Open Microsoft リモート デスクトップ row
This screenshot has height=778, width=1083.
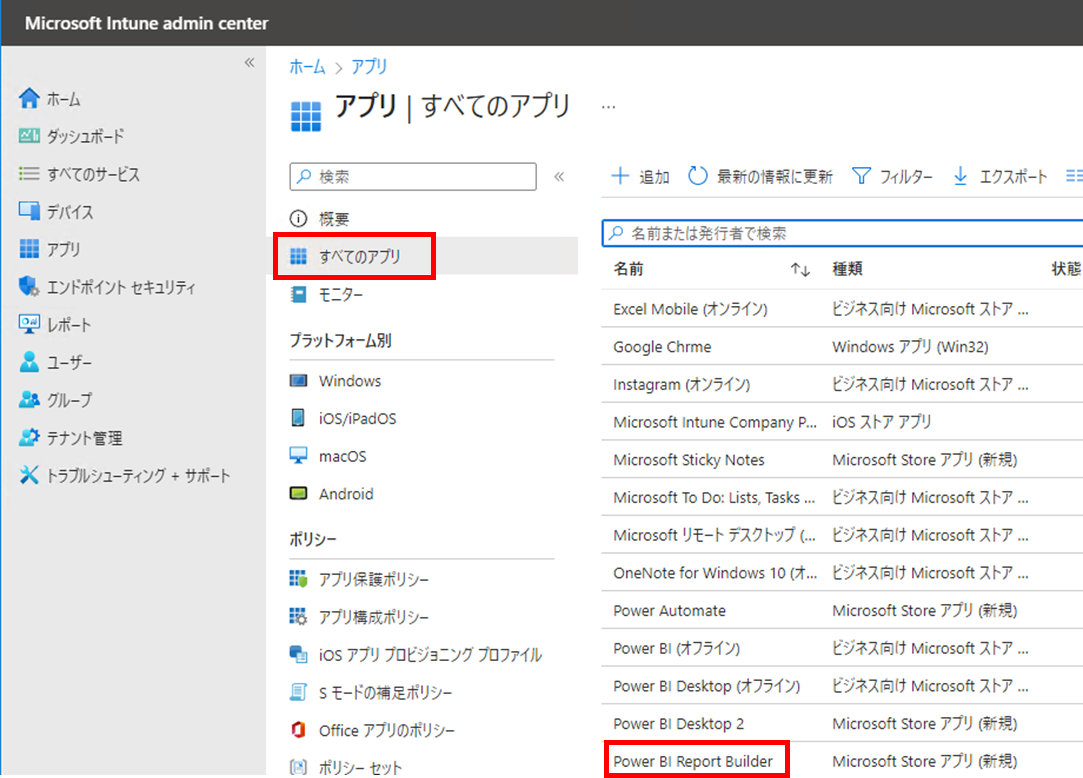coord(714,535)
